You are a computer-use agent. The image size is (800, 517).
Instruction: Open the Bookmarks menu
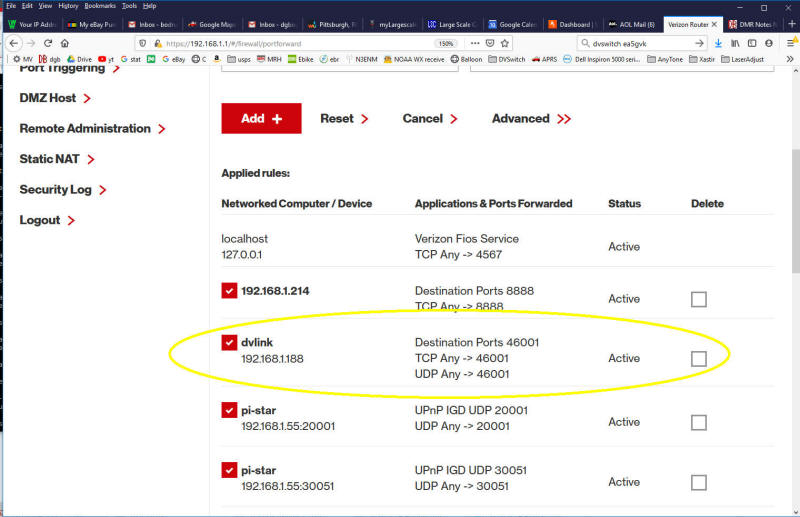[100, 6]
